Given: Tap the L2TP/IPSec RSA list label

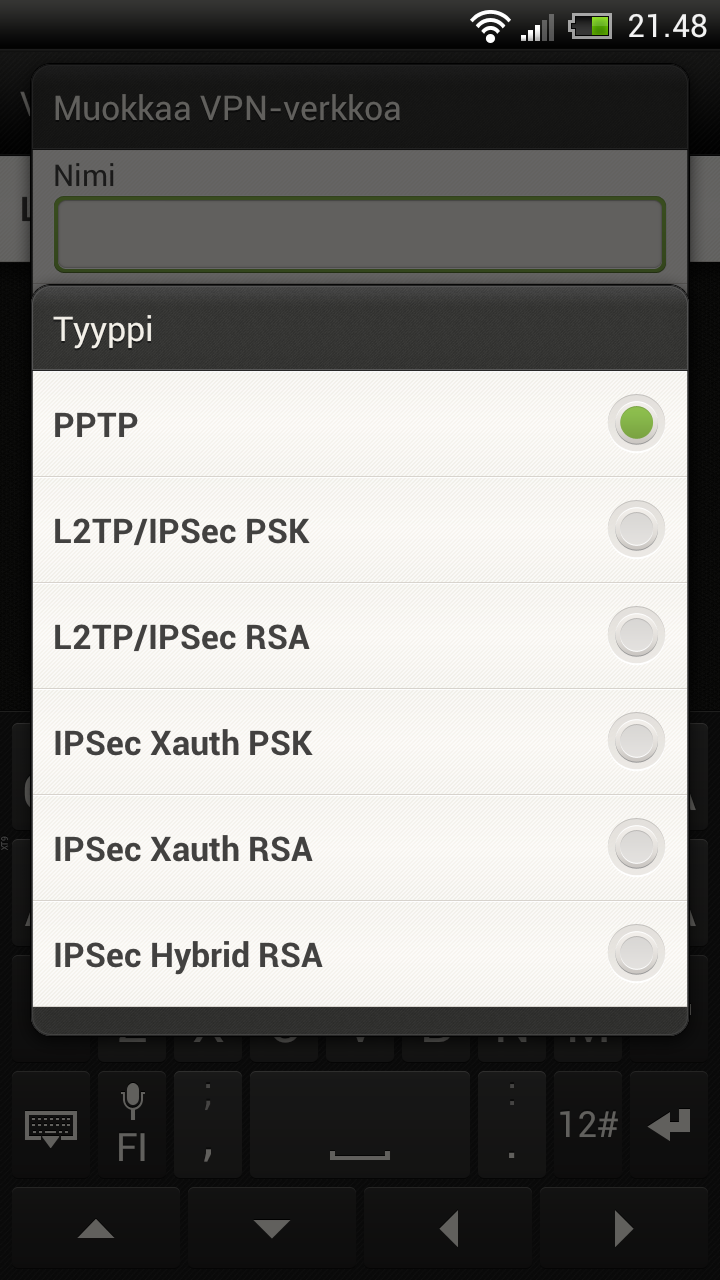Looking at the screenshot, I should pyautogui.click(x=181, y=637).
